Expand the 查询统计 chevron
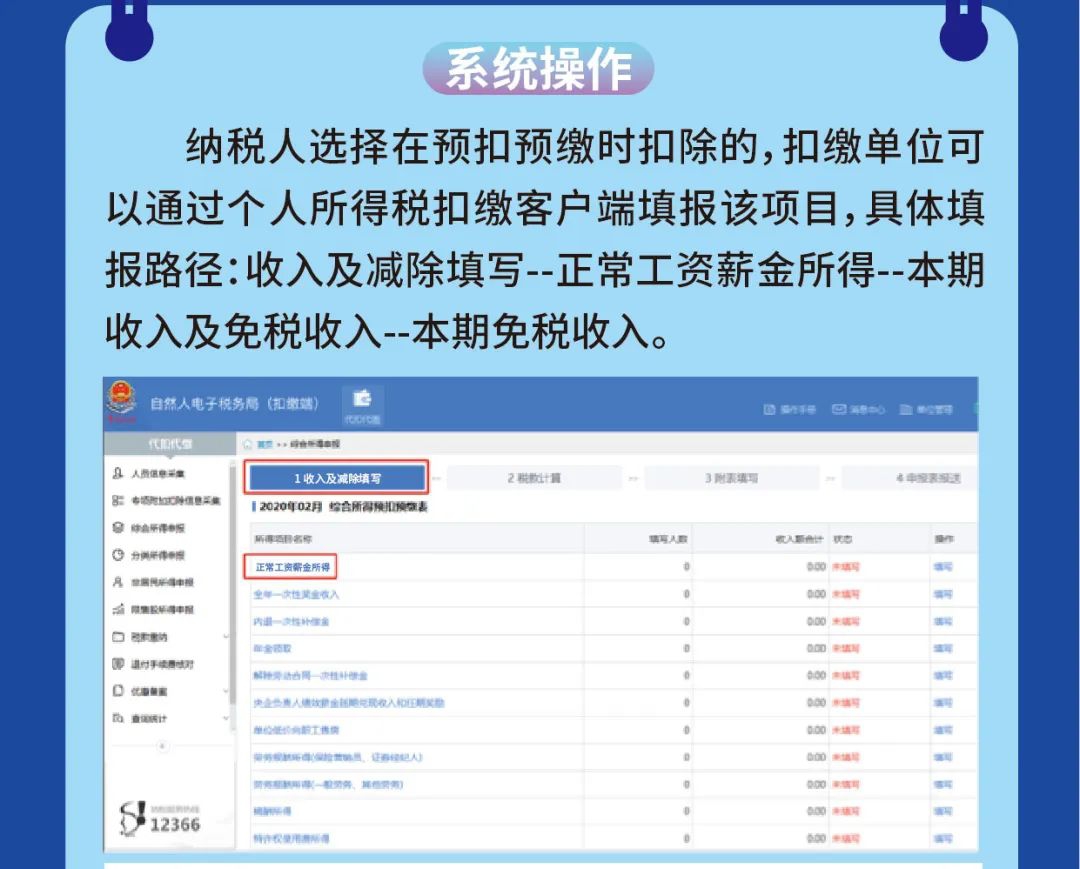1080x869 pixels. (x=226, y=718)
